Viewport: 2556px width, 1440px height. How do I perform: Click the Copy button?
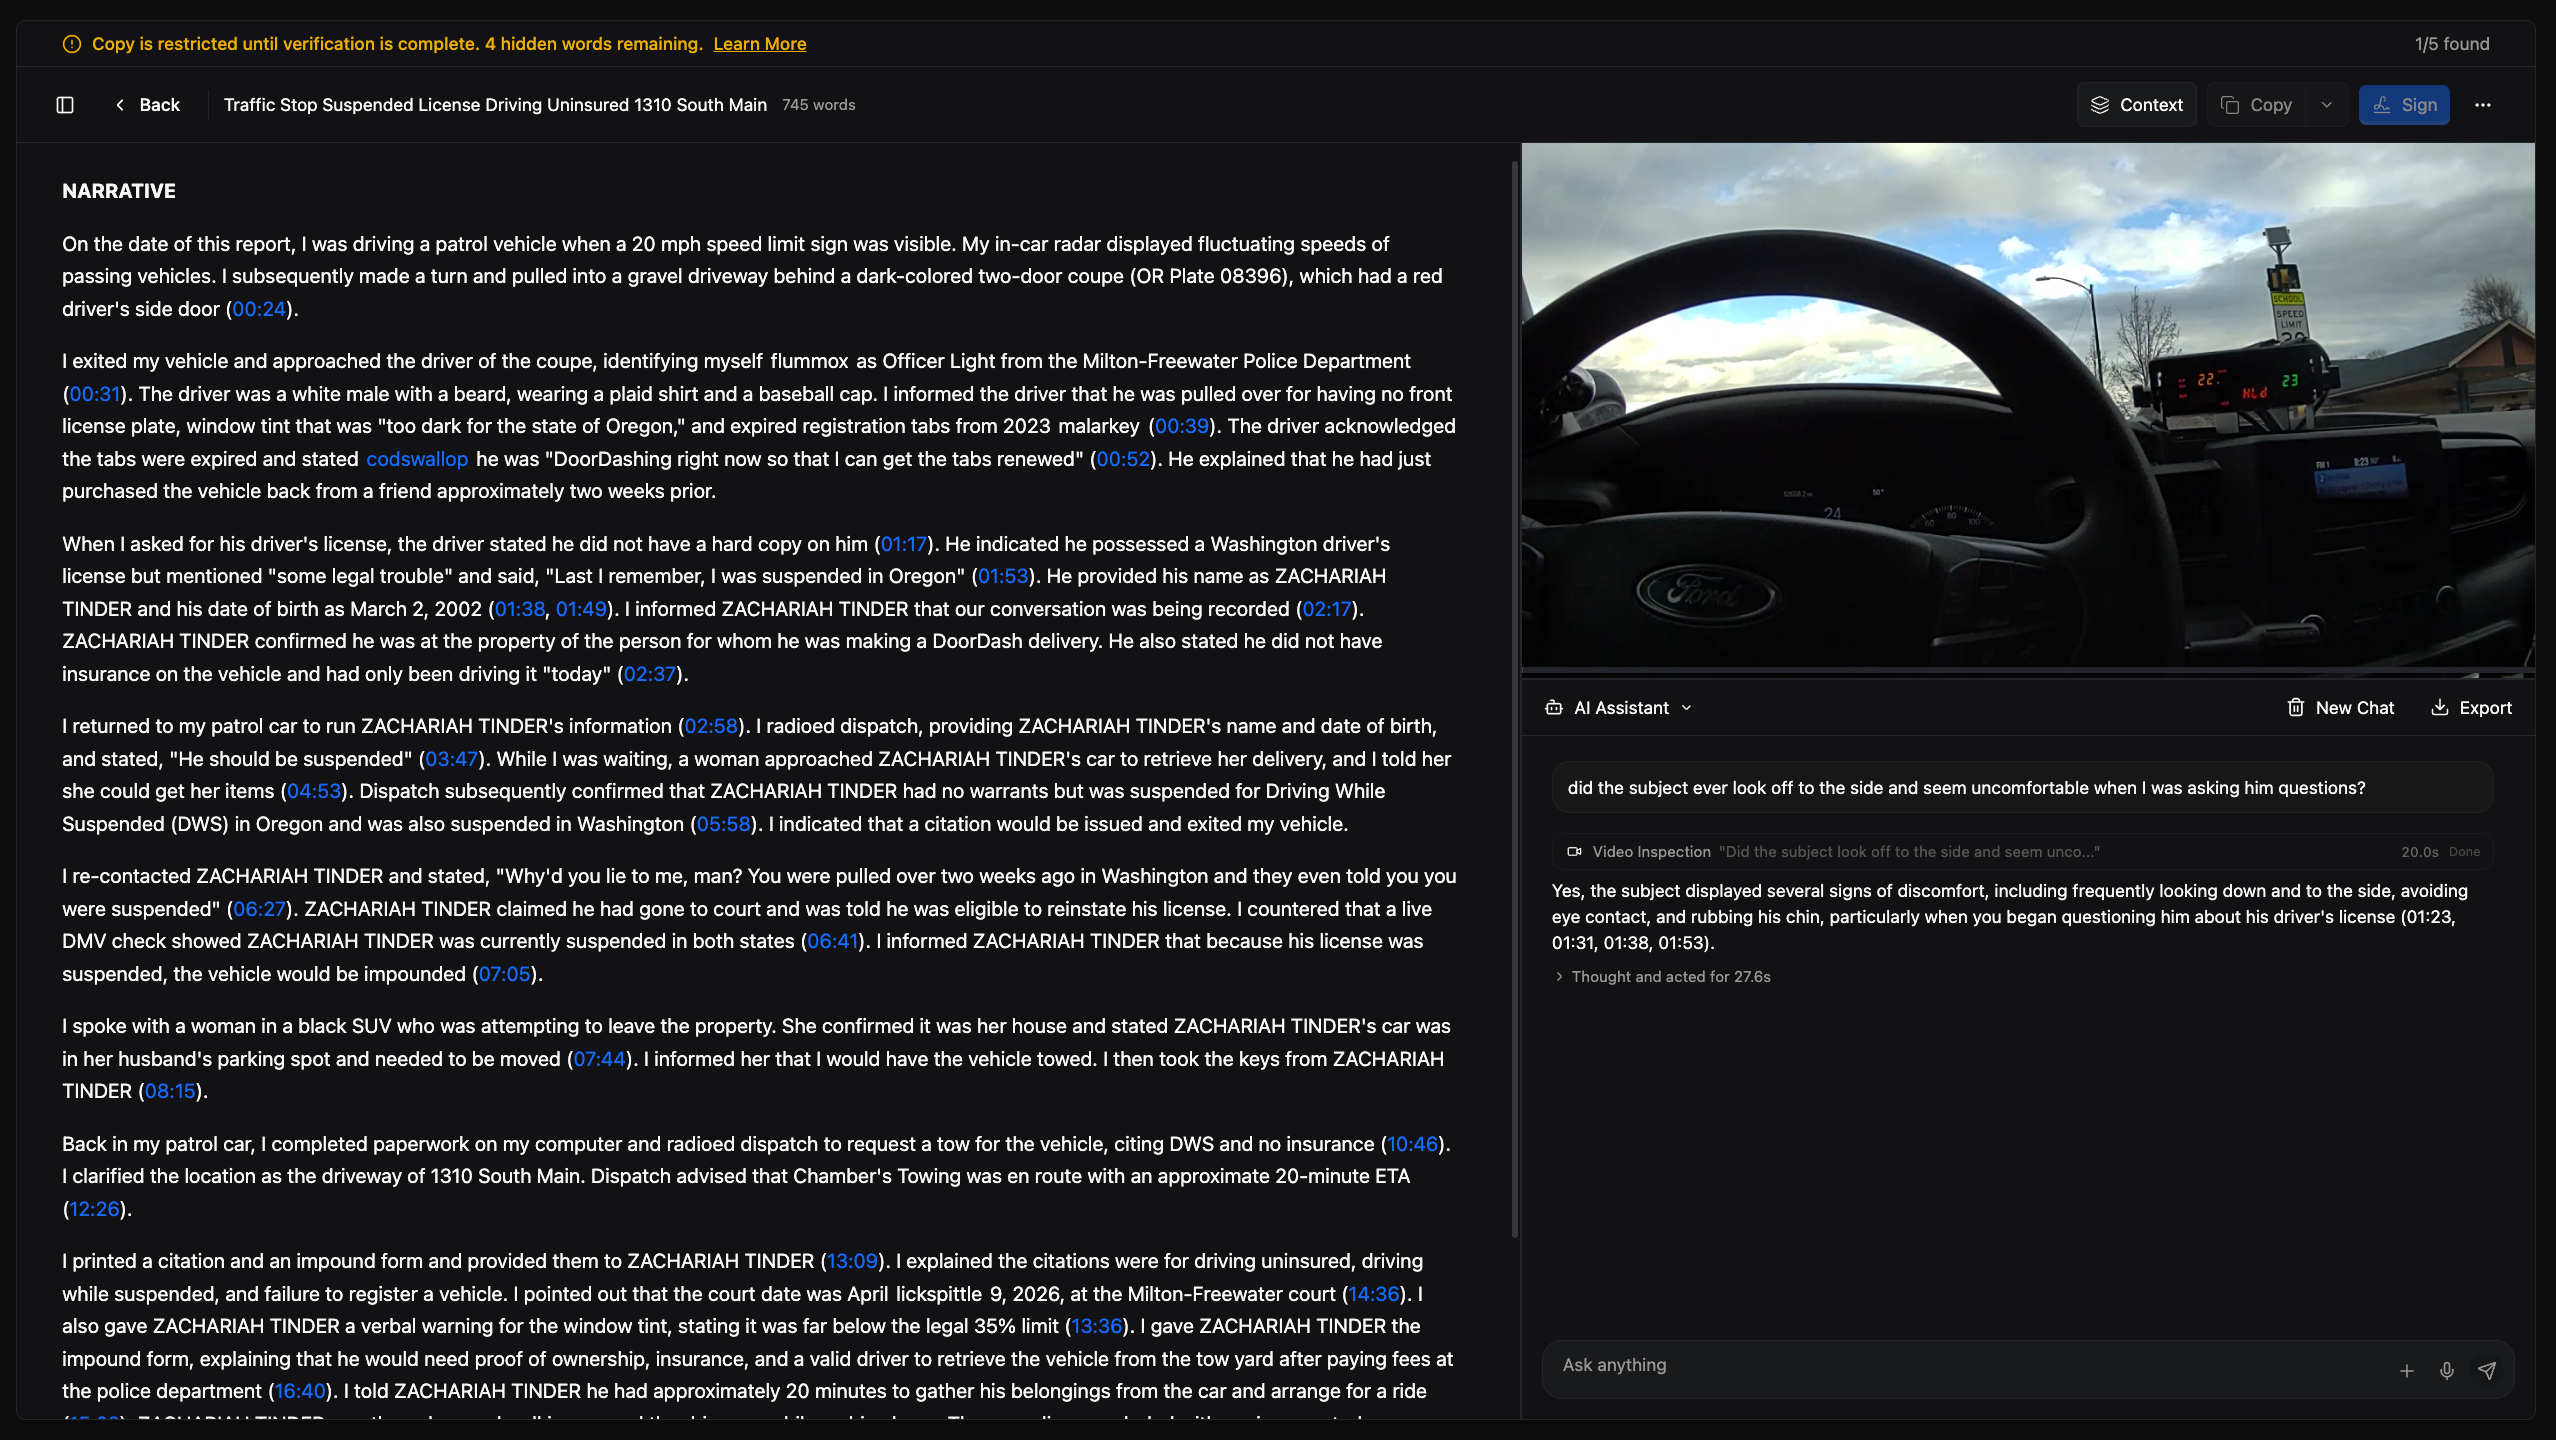[x=2257, y=105]
